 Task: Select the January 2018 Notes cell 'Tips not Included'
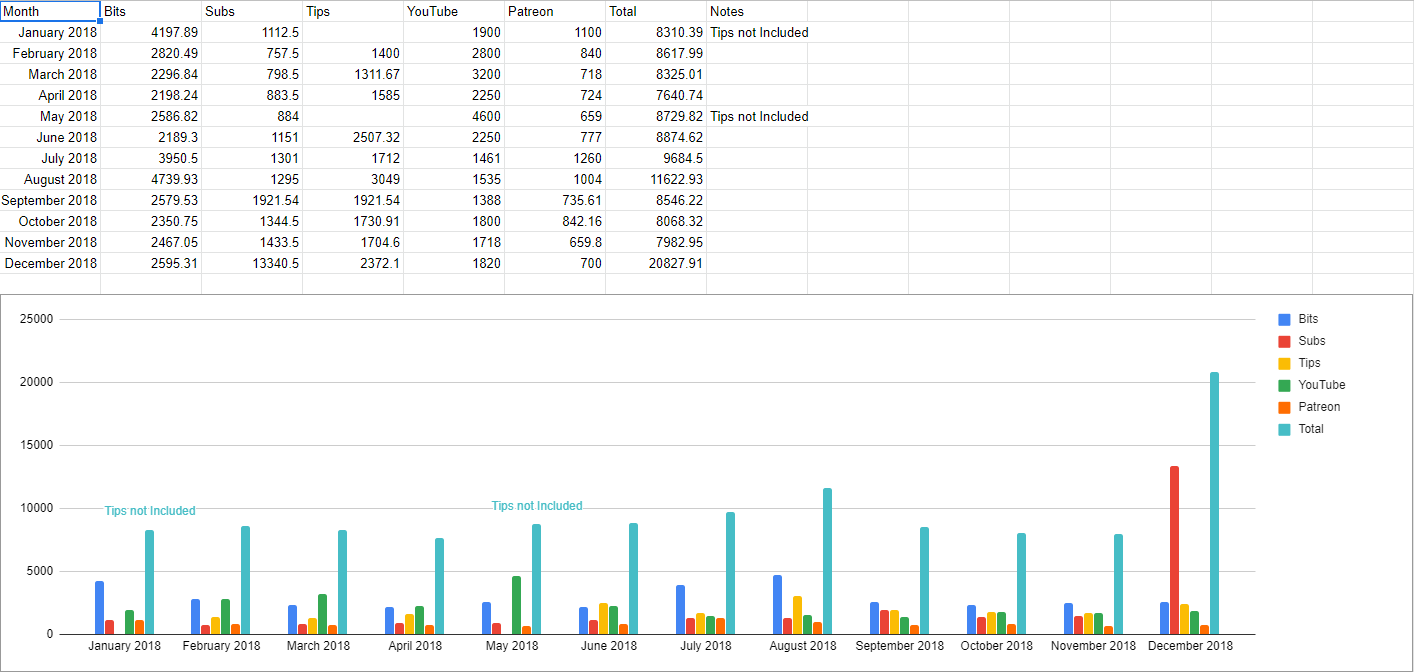coord(757,32)
